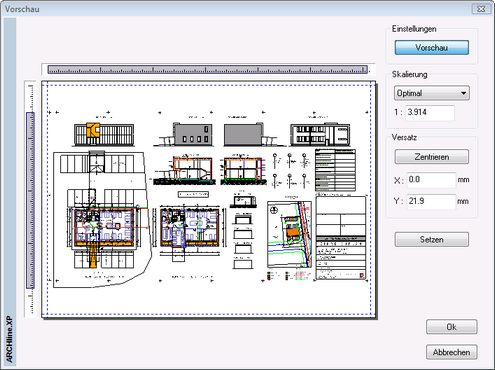Click the X offset field showing 0.0
The width and height of the screenshot is (495, 370).
pyautogui.click(x=431, y=180)
